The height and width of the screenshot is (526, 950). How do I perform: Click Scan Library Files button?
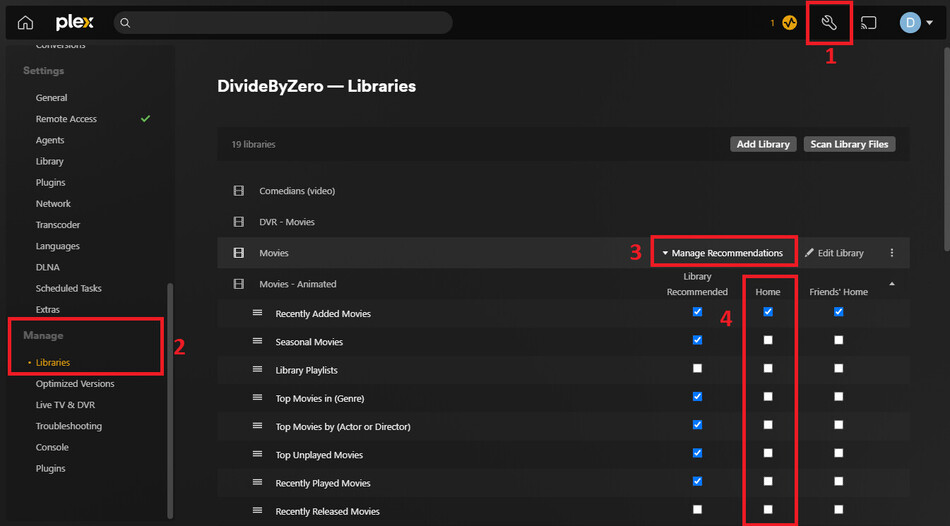tap(849, 144)
